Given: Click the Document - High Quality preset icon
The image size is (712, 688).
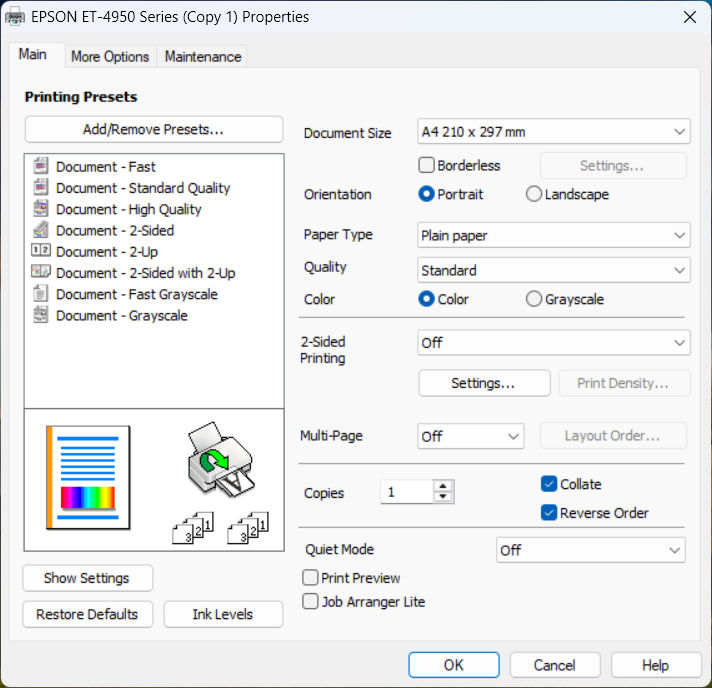Looking at the screenshot, I should coord(40,208).
